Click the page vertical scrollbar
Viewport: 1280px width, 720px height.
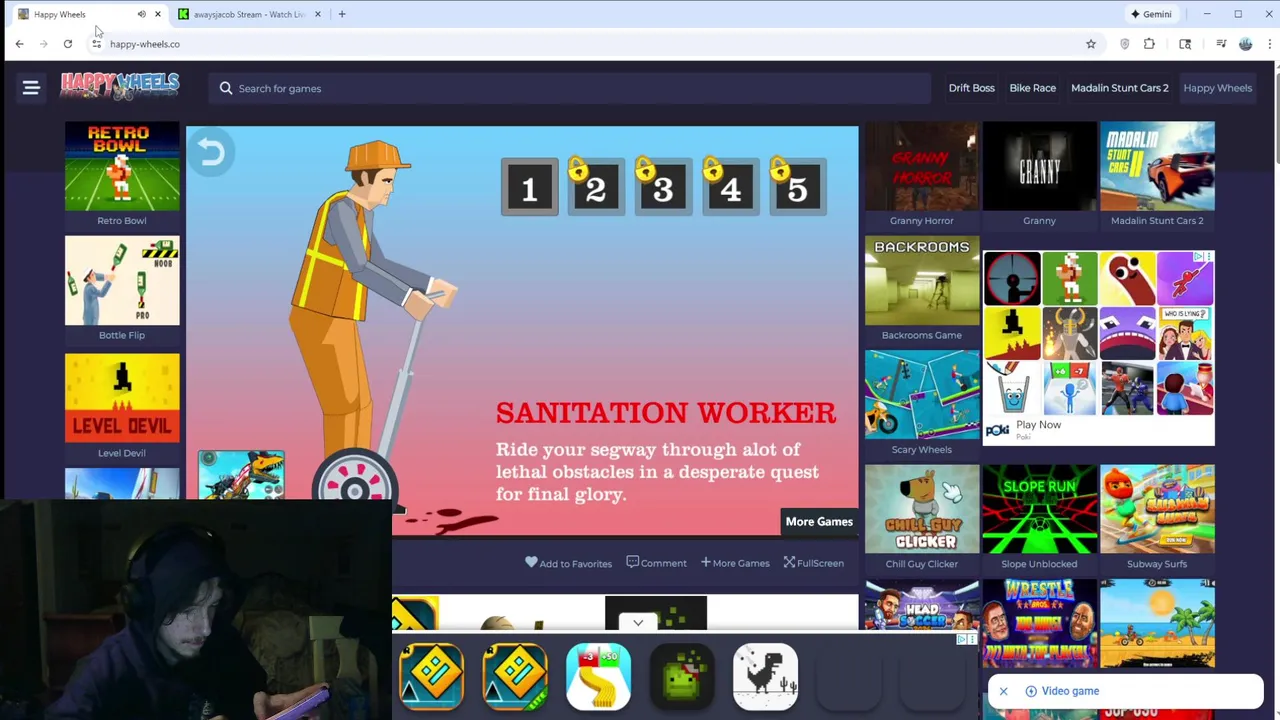[x=1275, y=120]
